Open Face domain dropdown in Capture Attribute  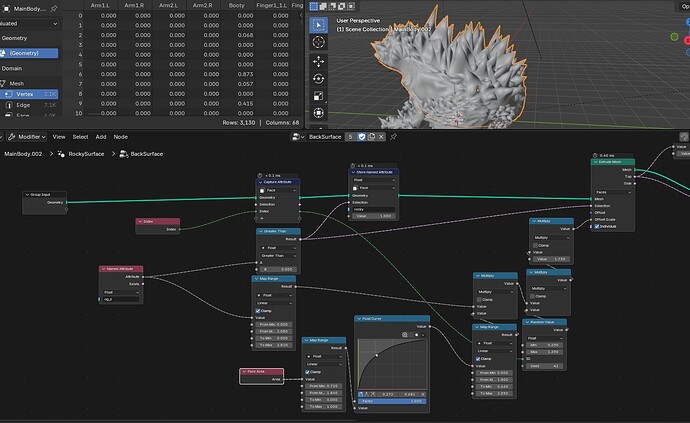pos(278,191)
